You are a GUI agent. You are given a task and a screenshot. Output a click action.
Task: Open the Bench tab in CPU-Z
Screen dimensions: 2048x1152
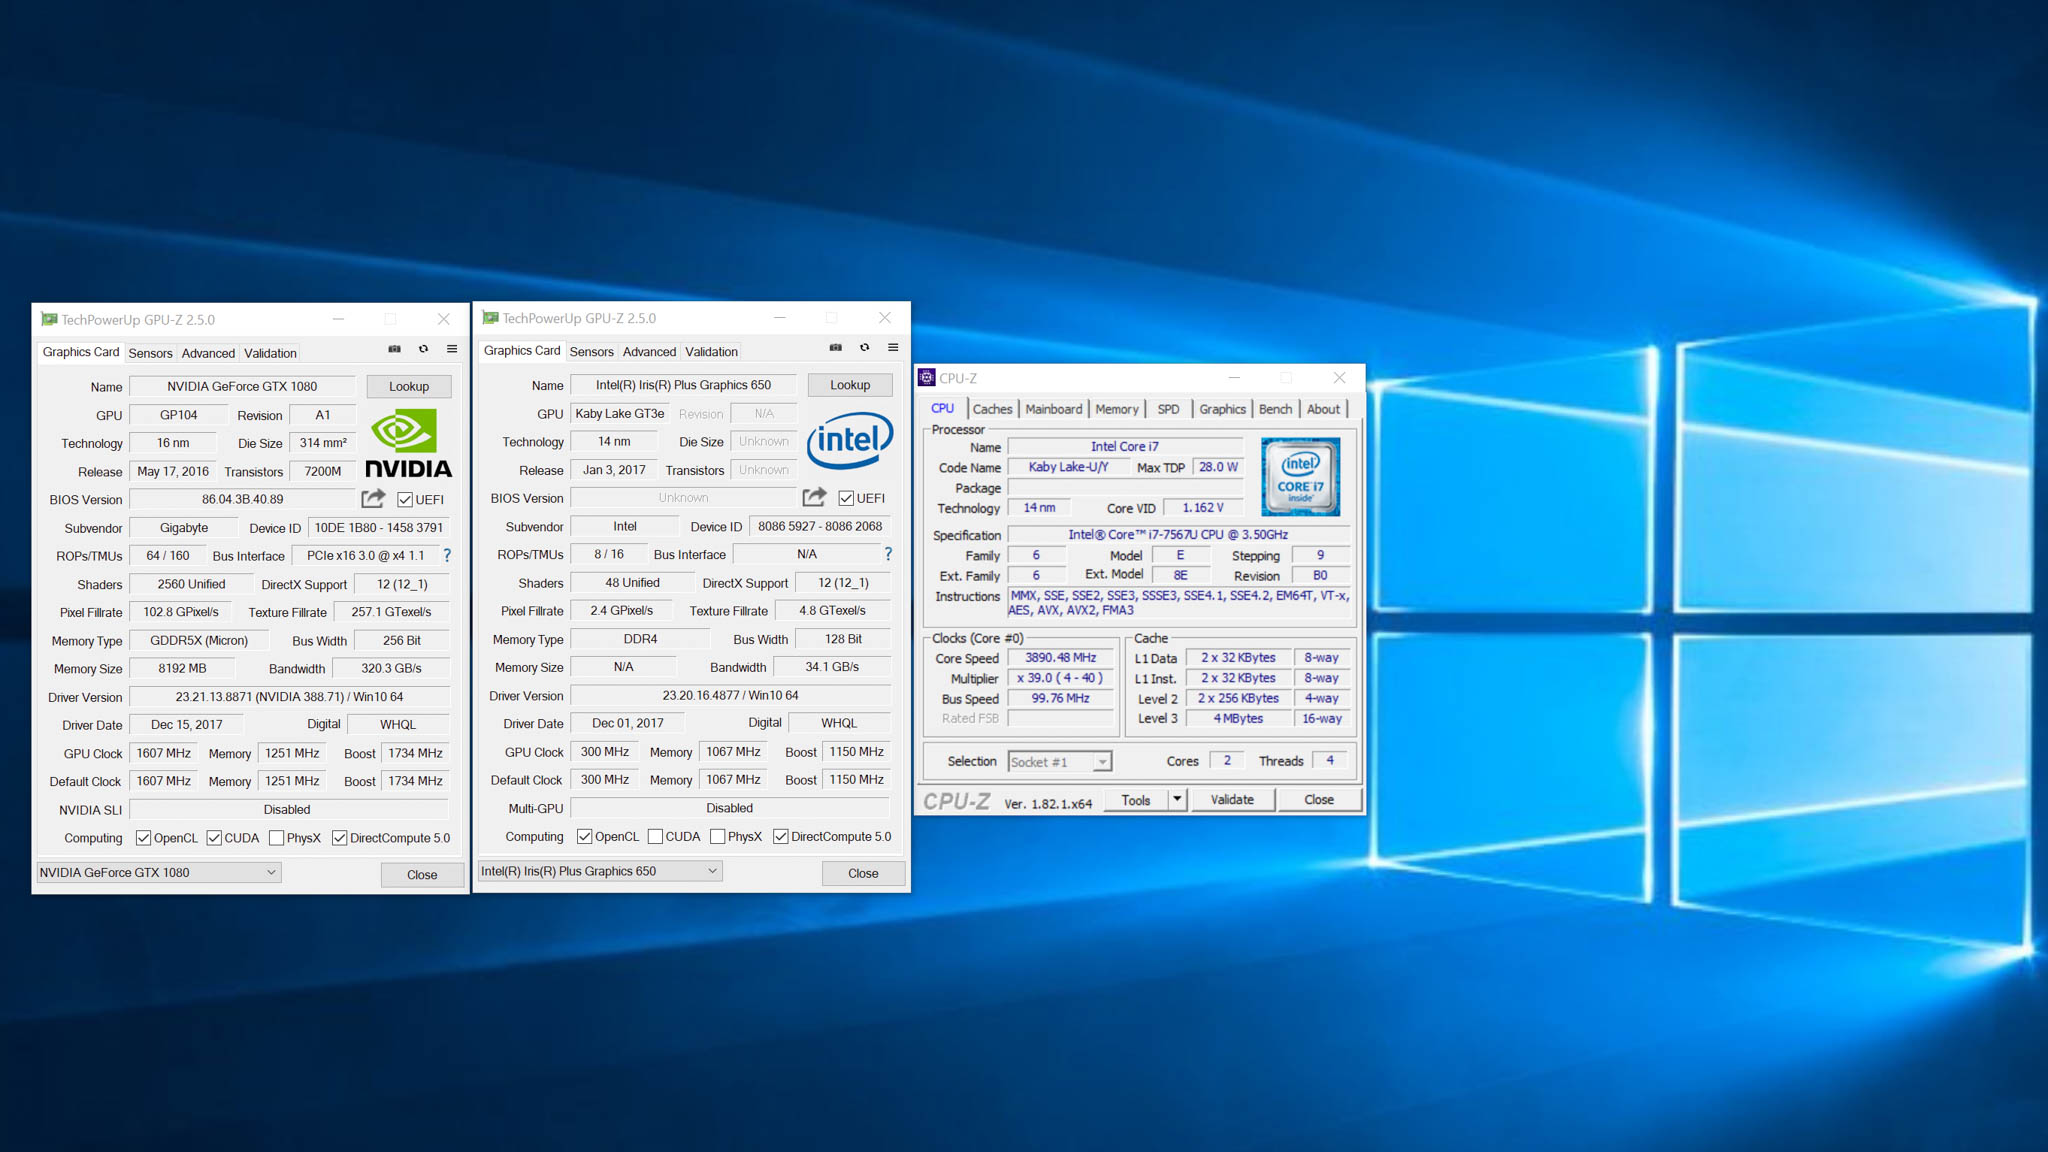[x=1275, y=409]
